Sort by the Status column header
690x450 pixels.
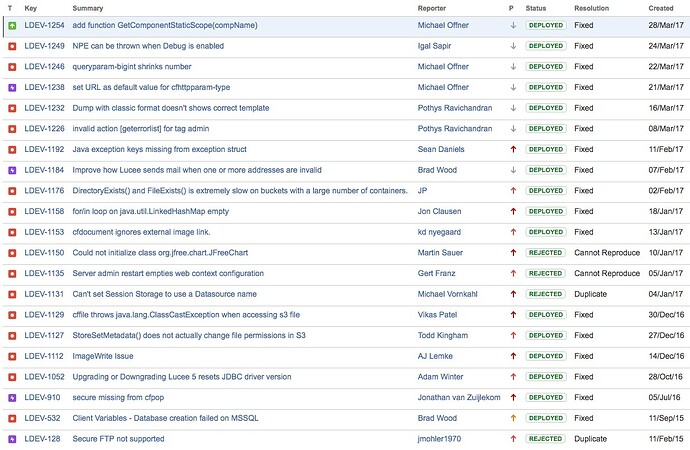pyautogui.click(x=536, y=8)
